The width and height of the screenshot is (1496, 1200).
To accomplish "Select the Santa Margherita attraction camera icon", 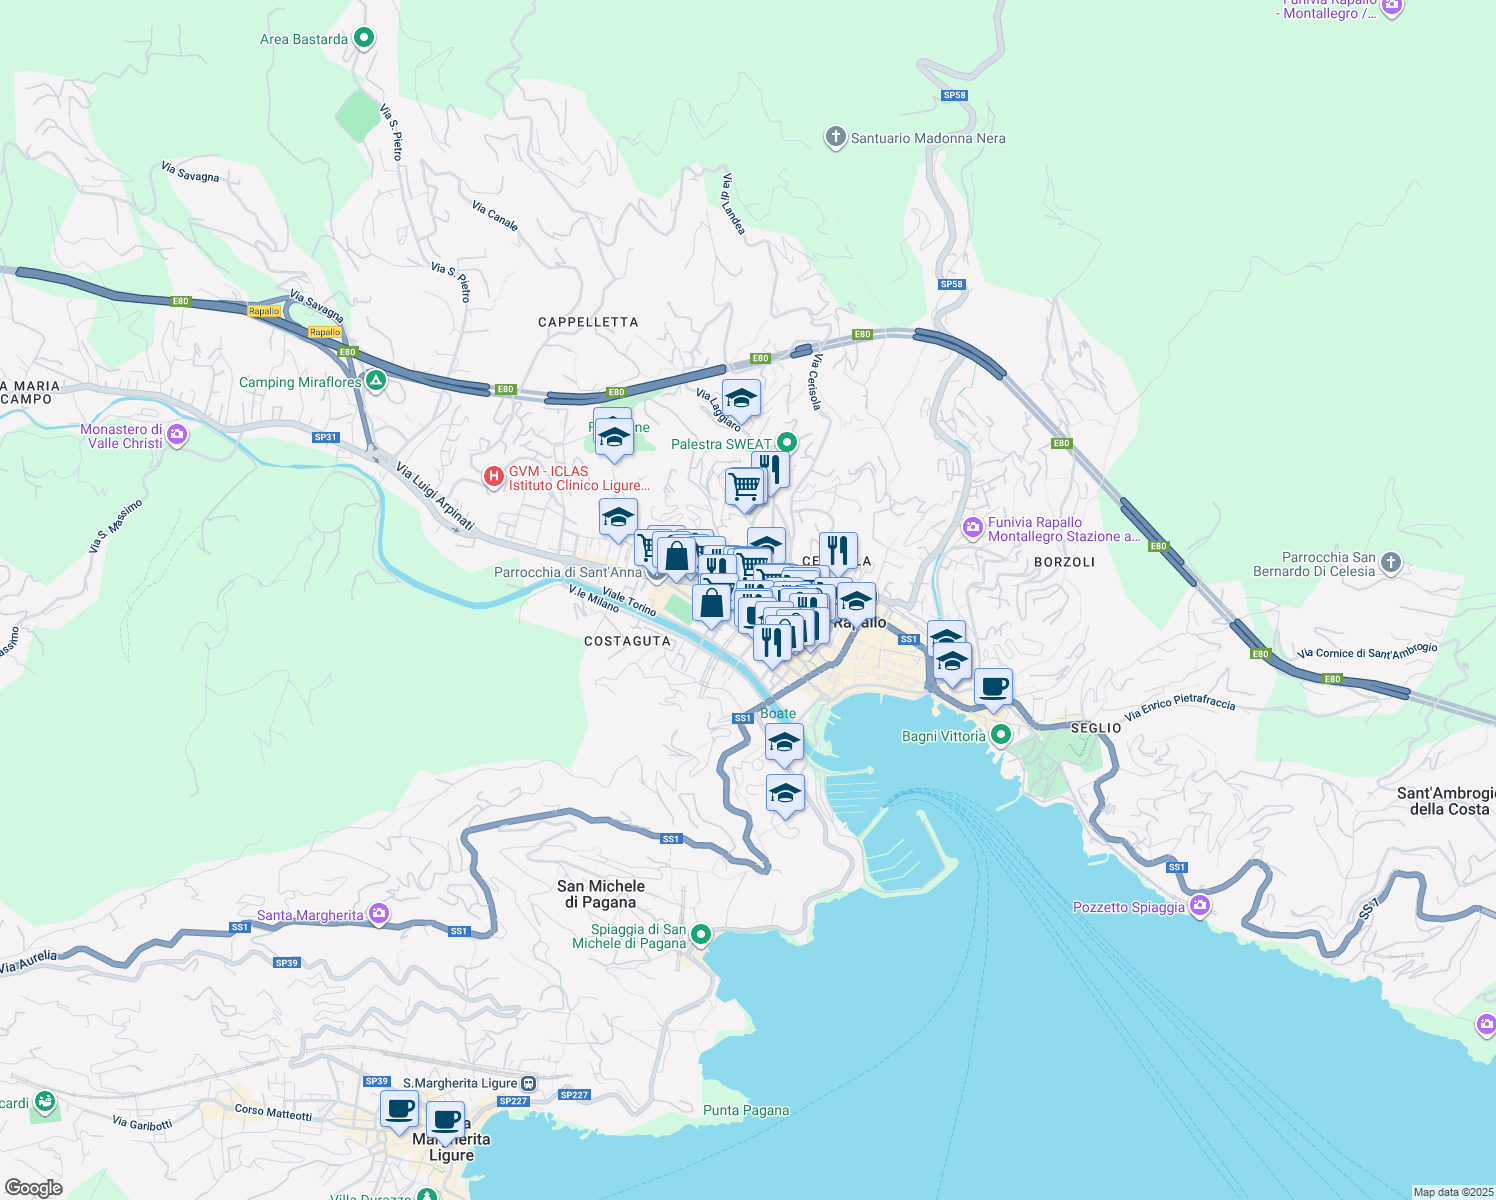I will point(378,913).
